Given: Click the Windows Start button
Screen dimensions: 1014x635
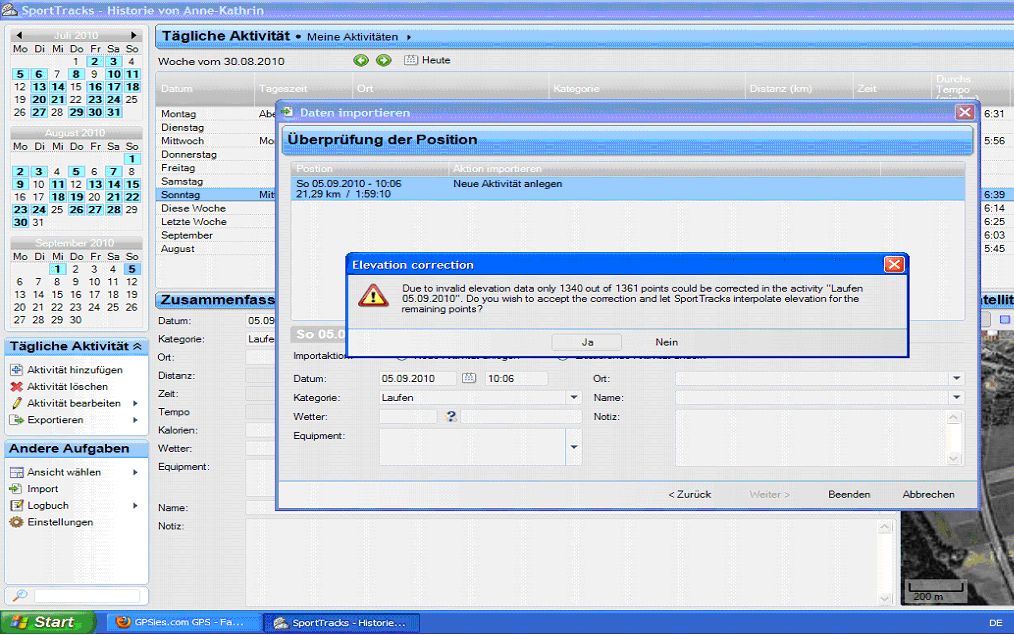Looking at the screenshot, I should (x=47, y=622).
